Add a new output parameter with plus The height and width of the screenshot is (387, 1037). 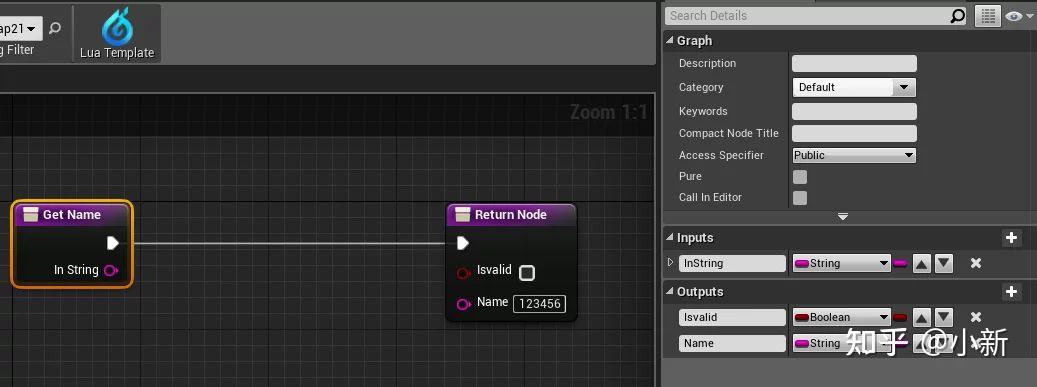pyautogui.click(x=1011, y=292)
